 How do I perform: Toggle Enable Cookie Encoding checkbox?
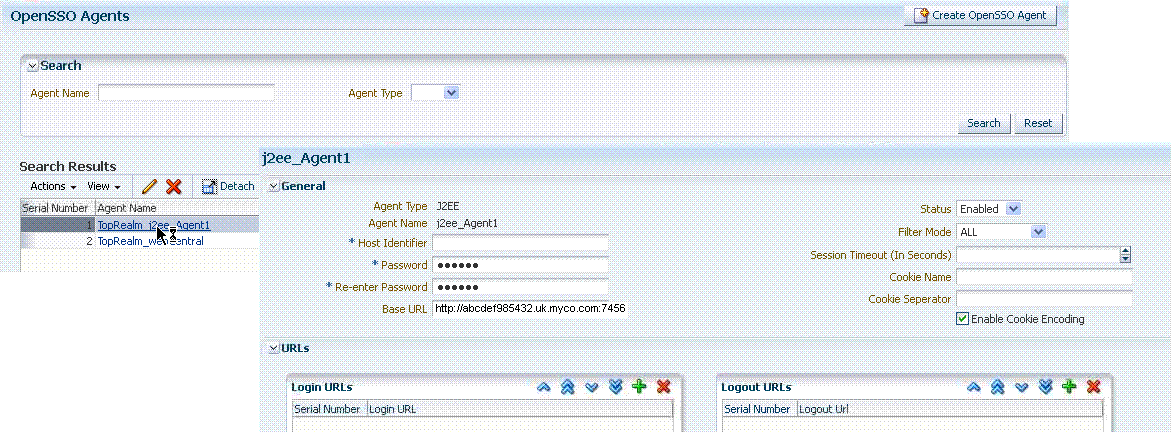point(963,319)
